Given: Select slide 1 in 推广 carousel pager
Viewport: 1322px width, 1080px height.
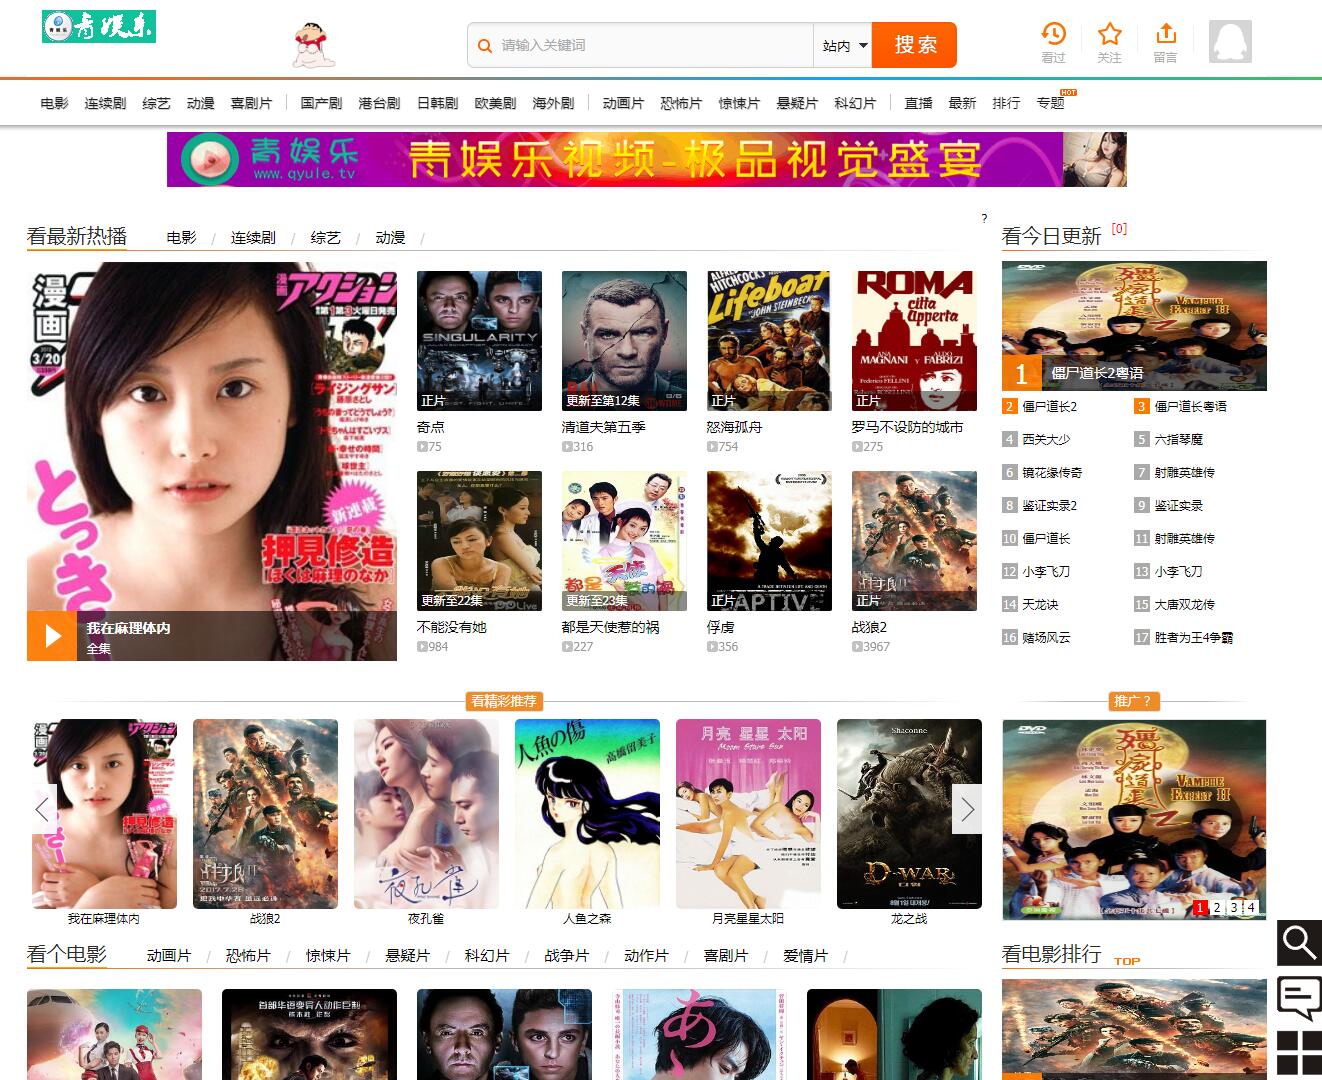Looking at the screenshot, I should coord(1200,908).
